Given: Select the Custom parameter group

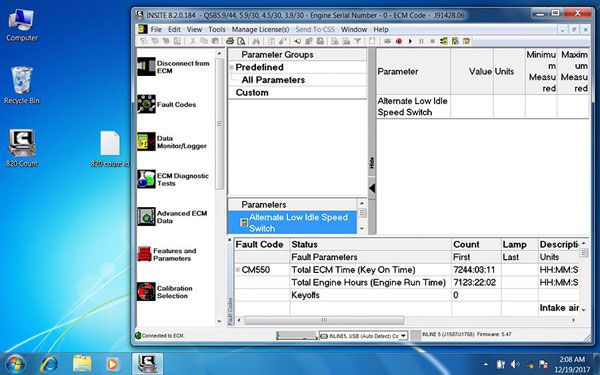Looking at the screenshot, I should 252,93.
